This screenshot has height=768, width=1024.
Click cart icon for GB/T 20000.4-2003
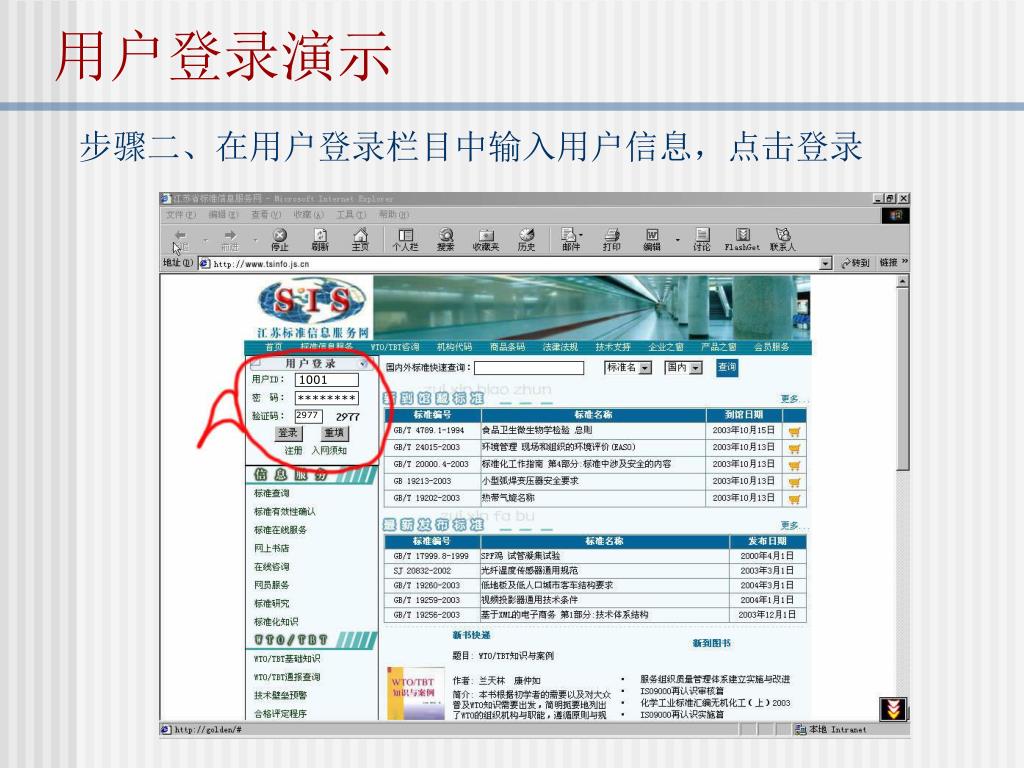794,465
